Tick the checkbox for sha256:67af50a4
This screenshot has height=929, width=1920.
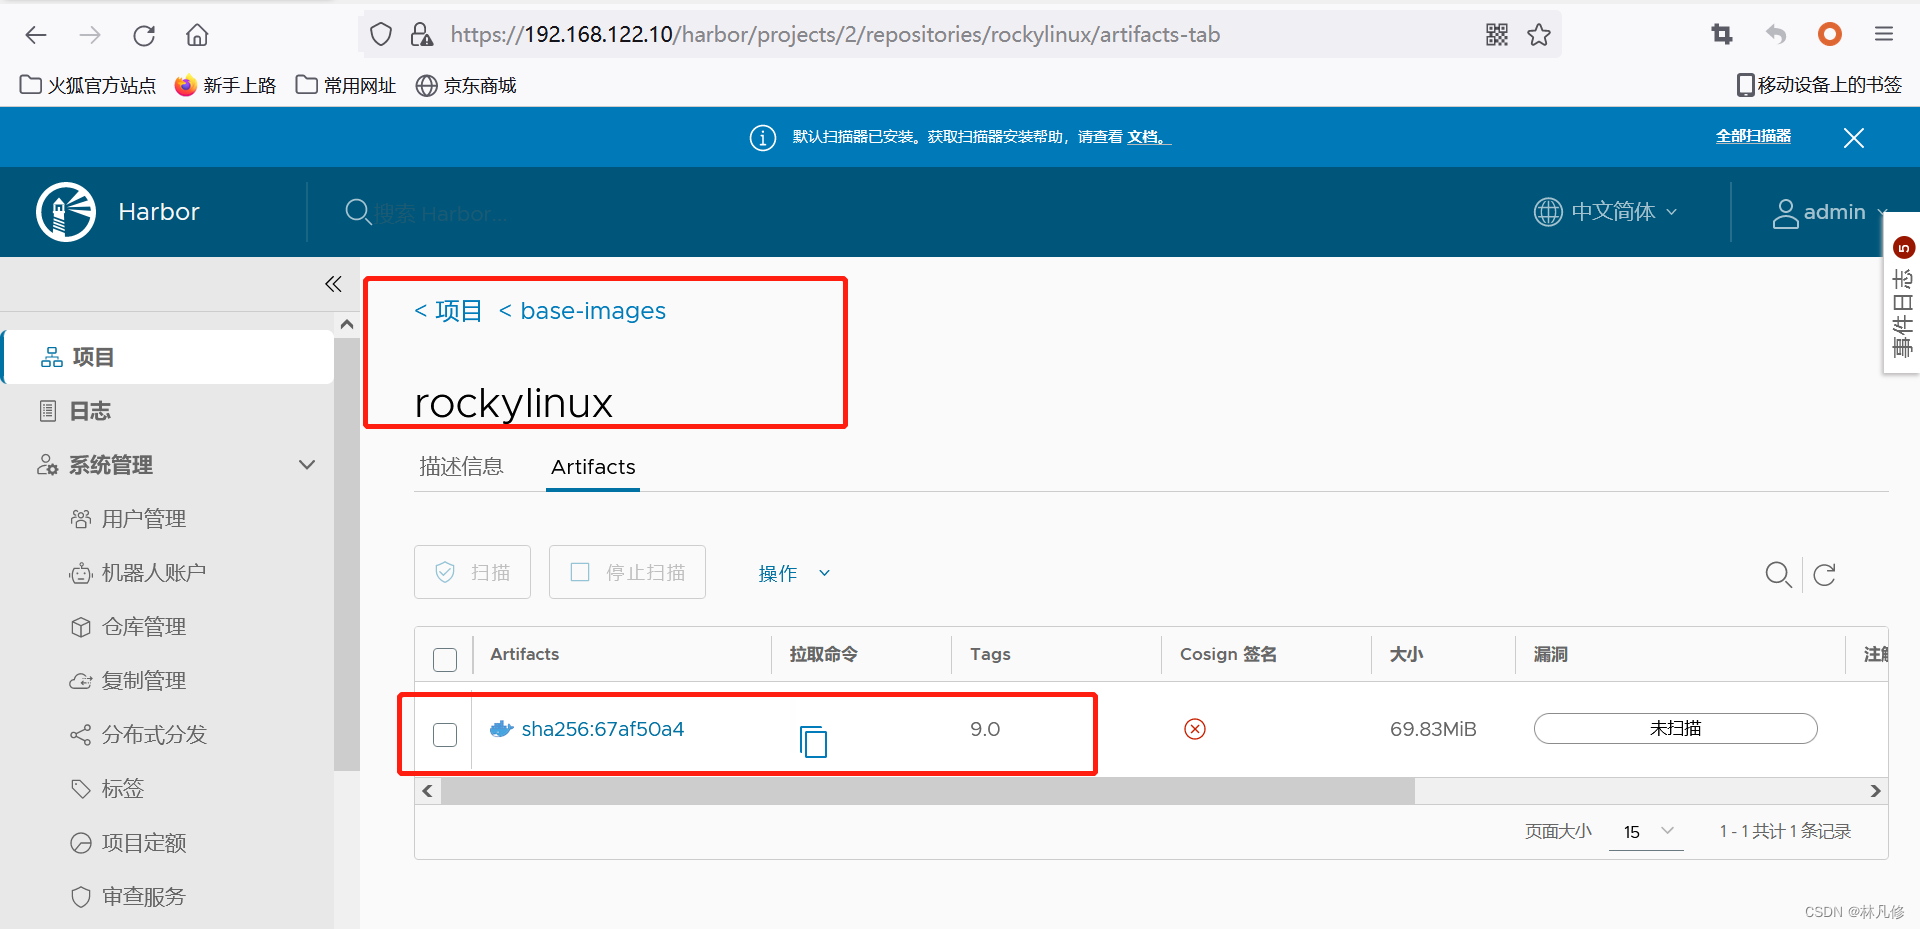click(x=445, y=735)
